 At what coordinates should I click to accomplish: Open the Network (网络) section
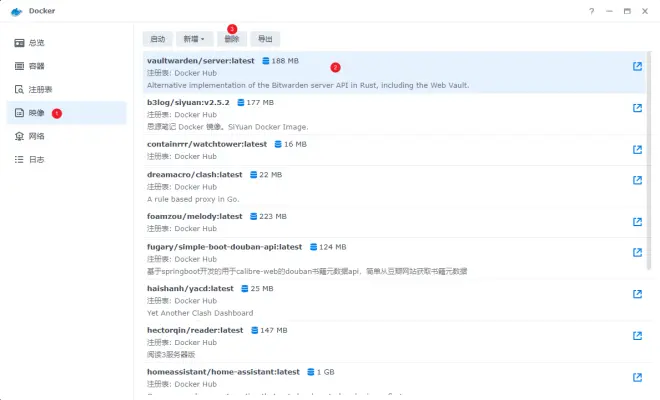click(x=67, y=136)
